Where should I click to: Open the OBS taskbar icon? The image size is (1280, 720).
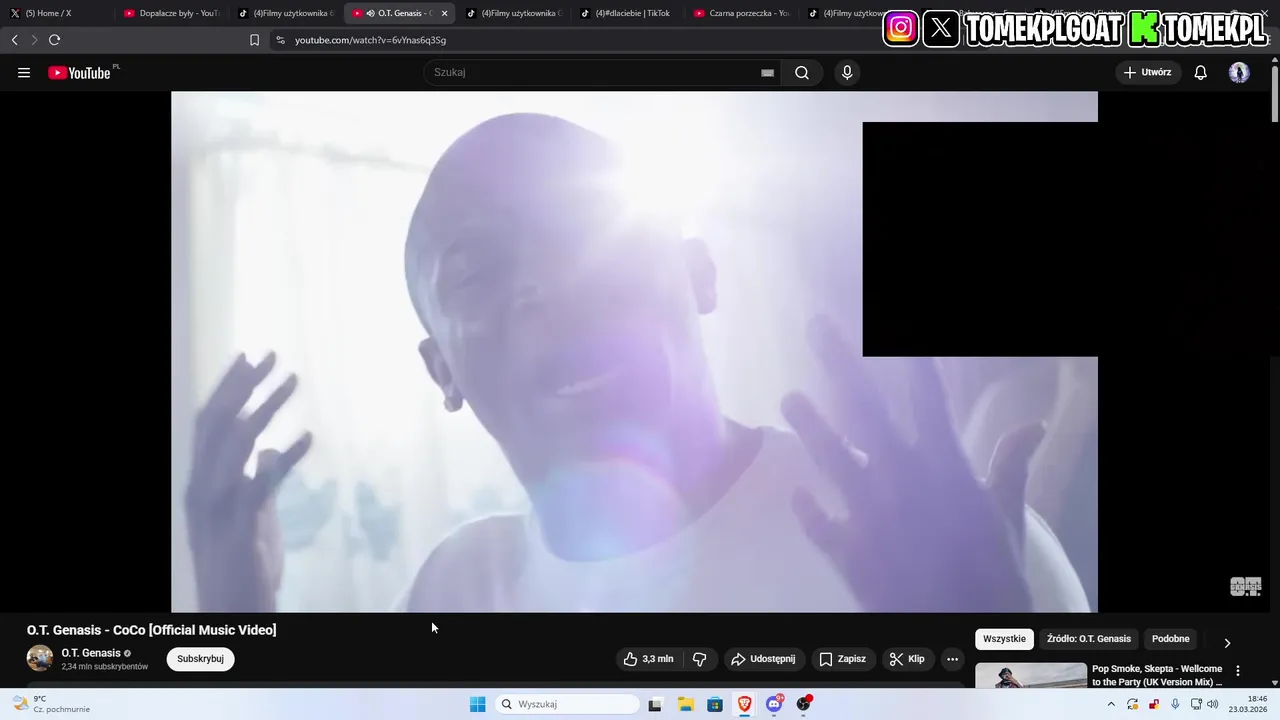pos(804,704)
